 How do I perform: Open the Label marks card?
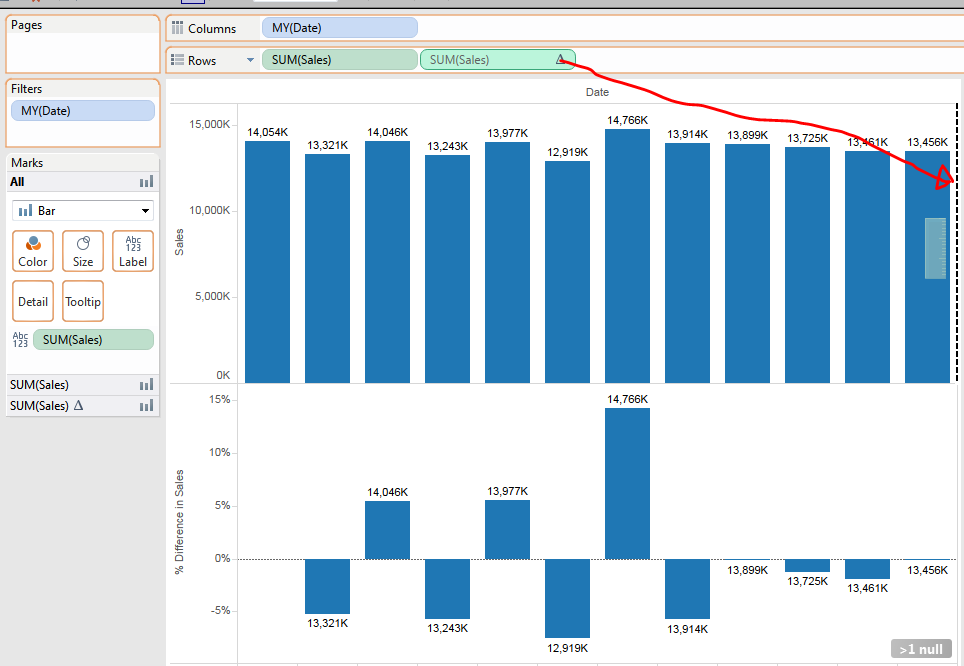(133, 251)
